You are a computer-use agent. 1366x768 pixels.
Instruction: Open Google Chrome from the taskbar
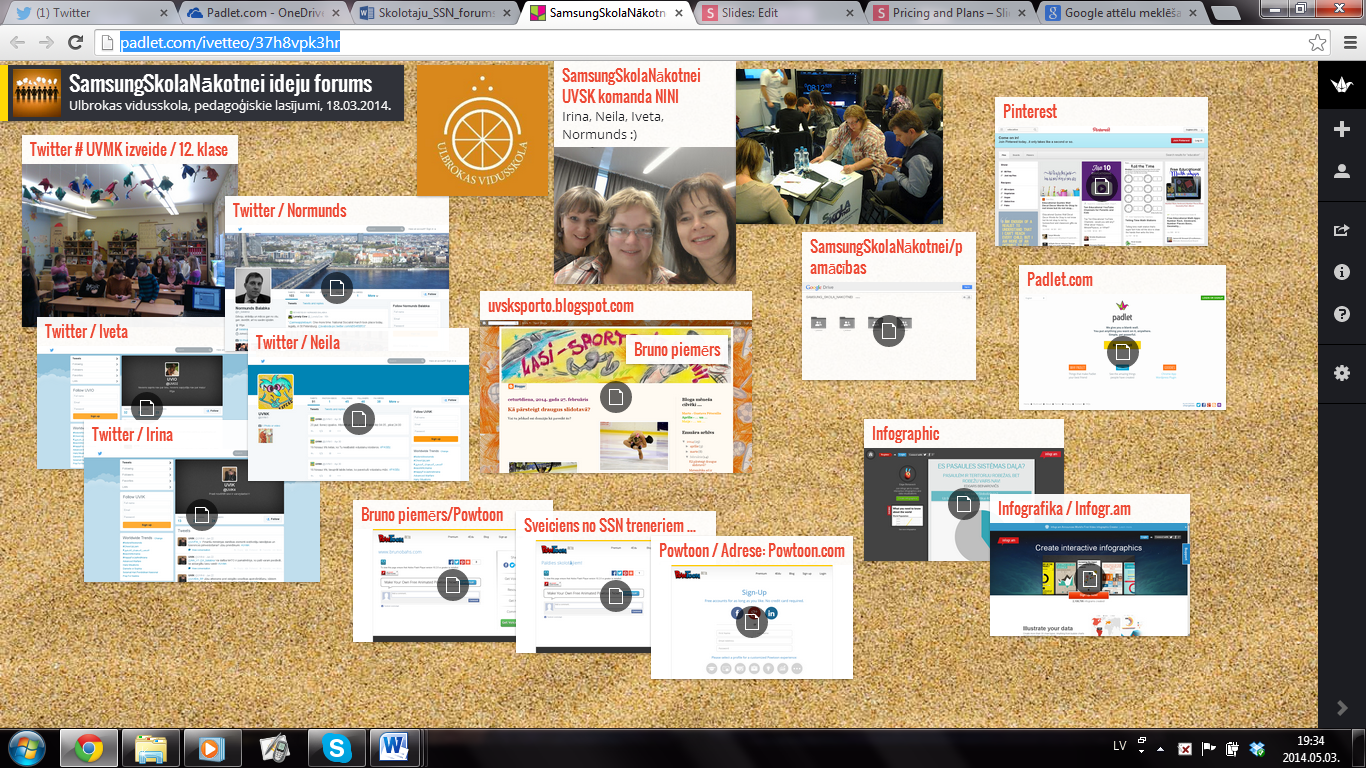89,748
